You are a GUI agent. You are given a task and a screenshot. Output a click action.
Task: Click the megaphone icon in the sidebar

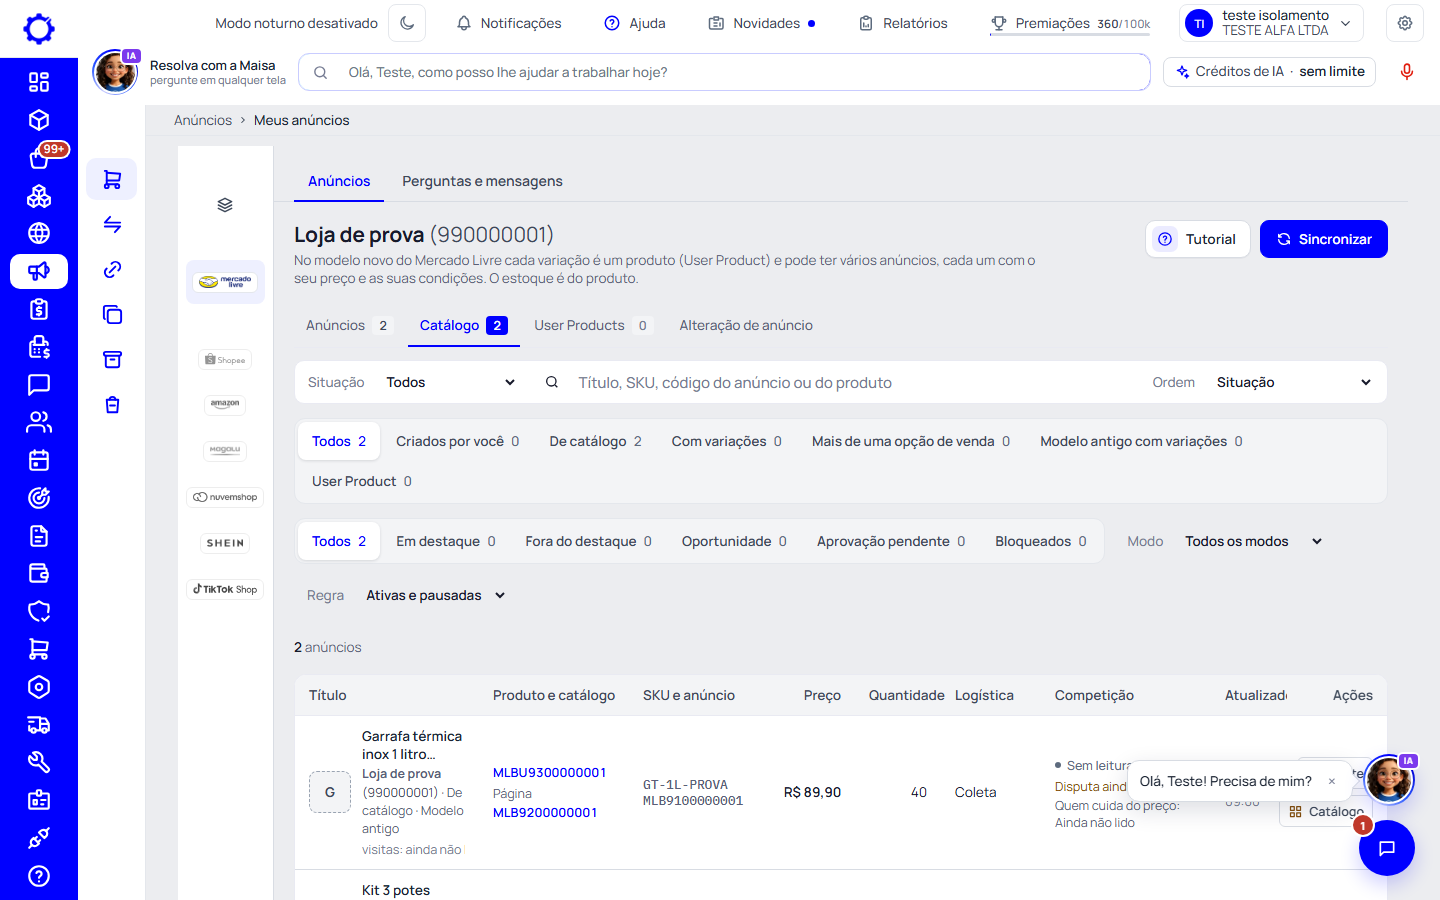pos(39,271)
